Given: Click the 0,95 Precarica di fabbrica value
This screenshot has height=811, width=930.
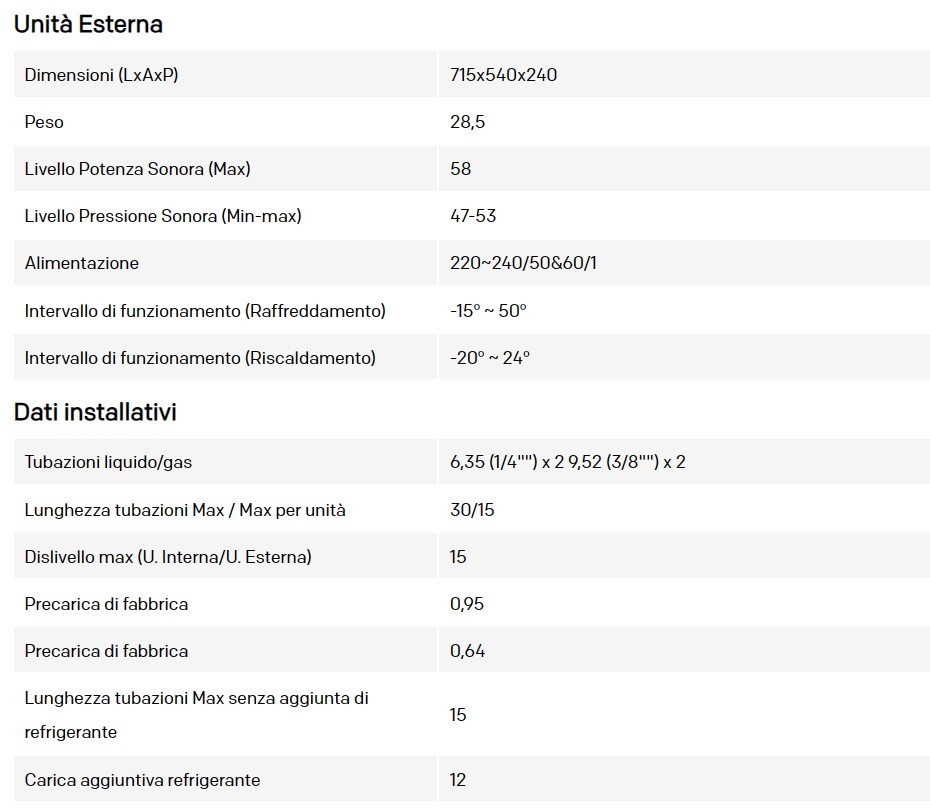Looking at the screenshot, I should click(x=467, y=603).
